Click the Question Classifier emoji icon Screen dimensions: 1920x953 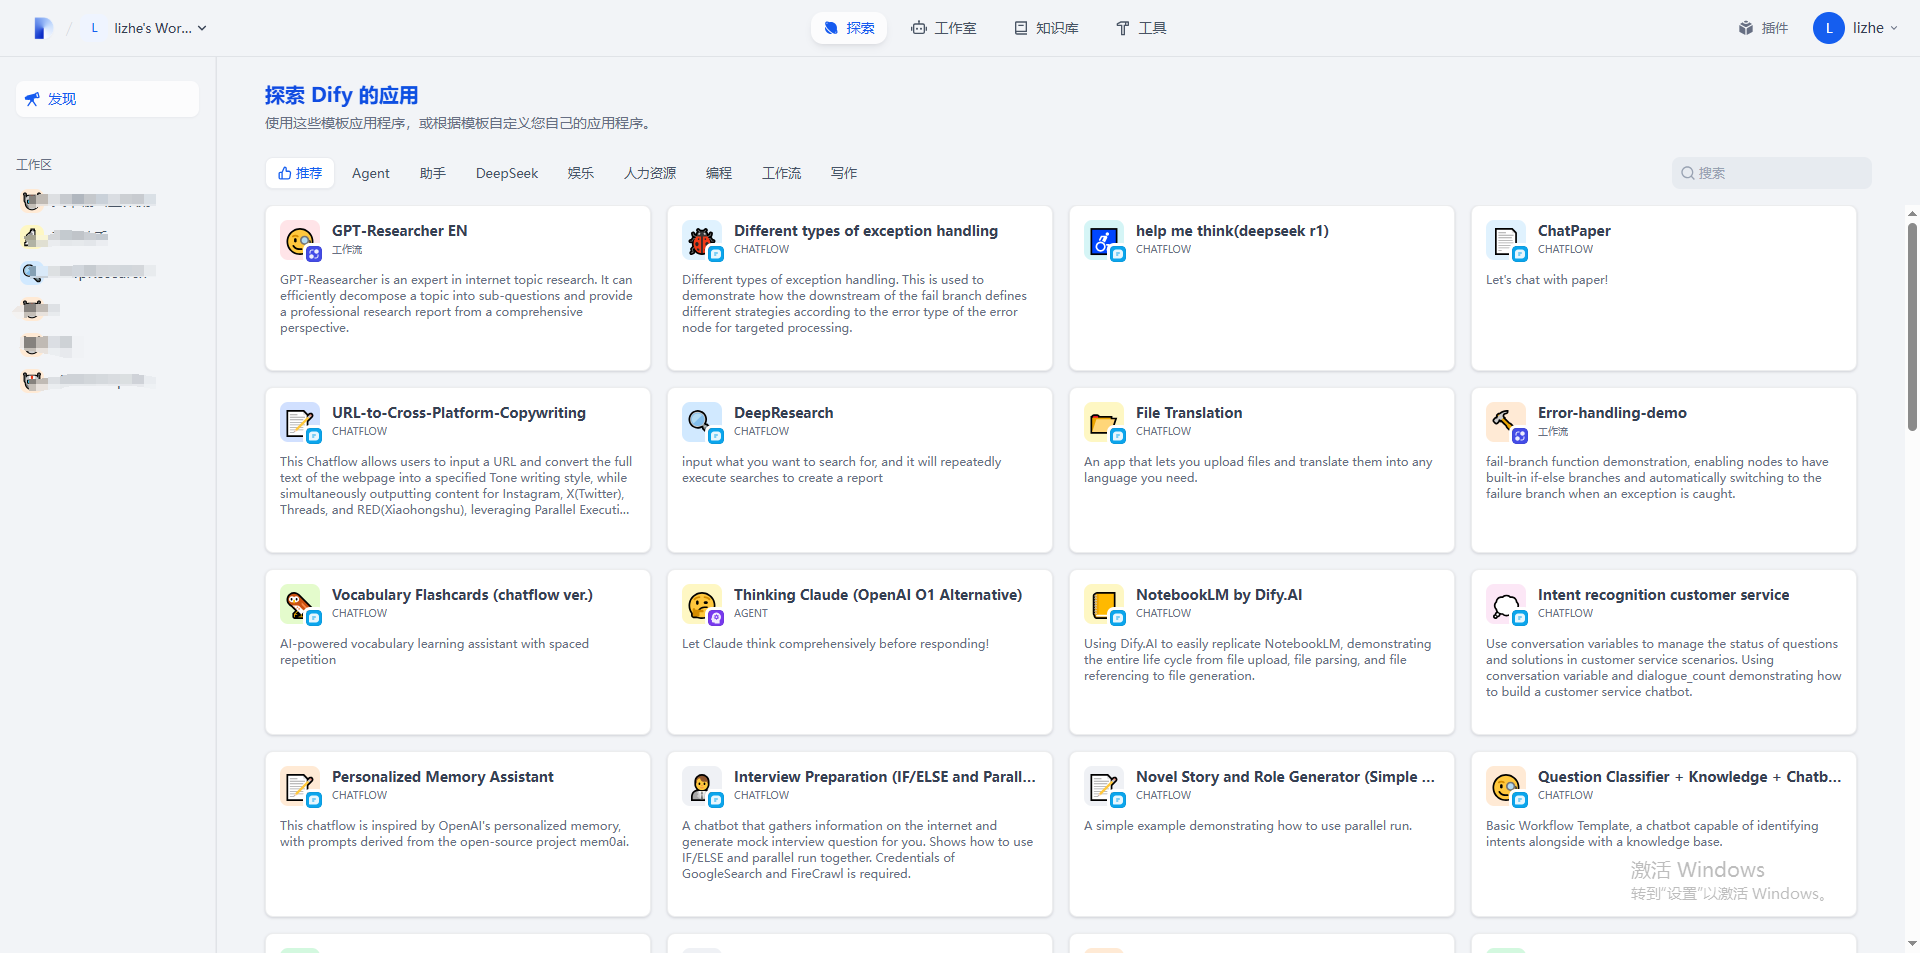click(1506, 786)
